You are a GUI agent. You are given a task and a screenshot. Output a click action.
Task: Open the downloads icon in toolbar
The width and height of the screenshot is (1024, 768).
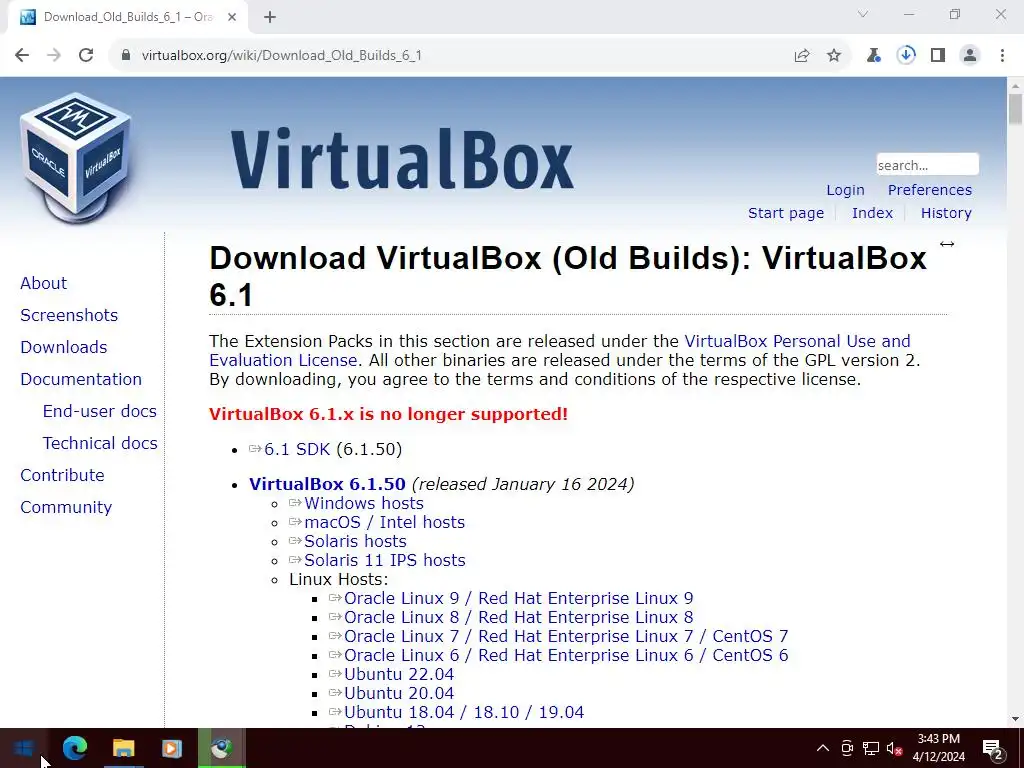906,56
